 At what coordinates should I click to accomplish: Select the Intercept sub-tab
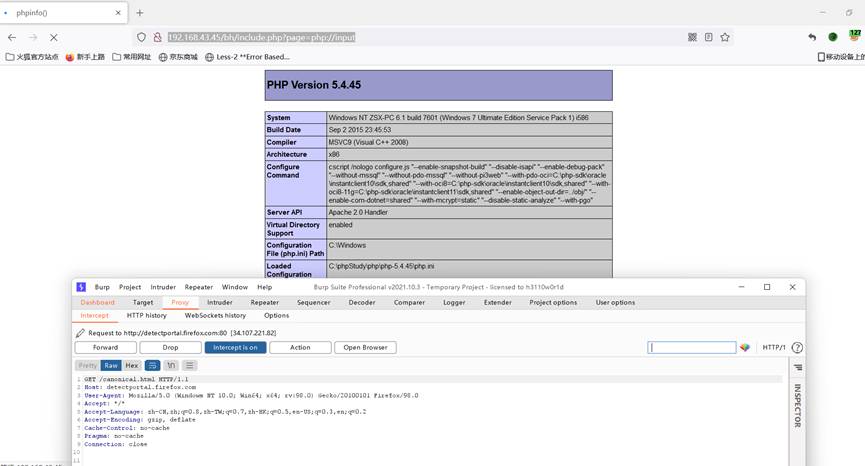(x=94, y=316)
